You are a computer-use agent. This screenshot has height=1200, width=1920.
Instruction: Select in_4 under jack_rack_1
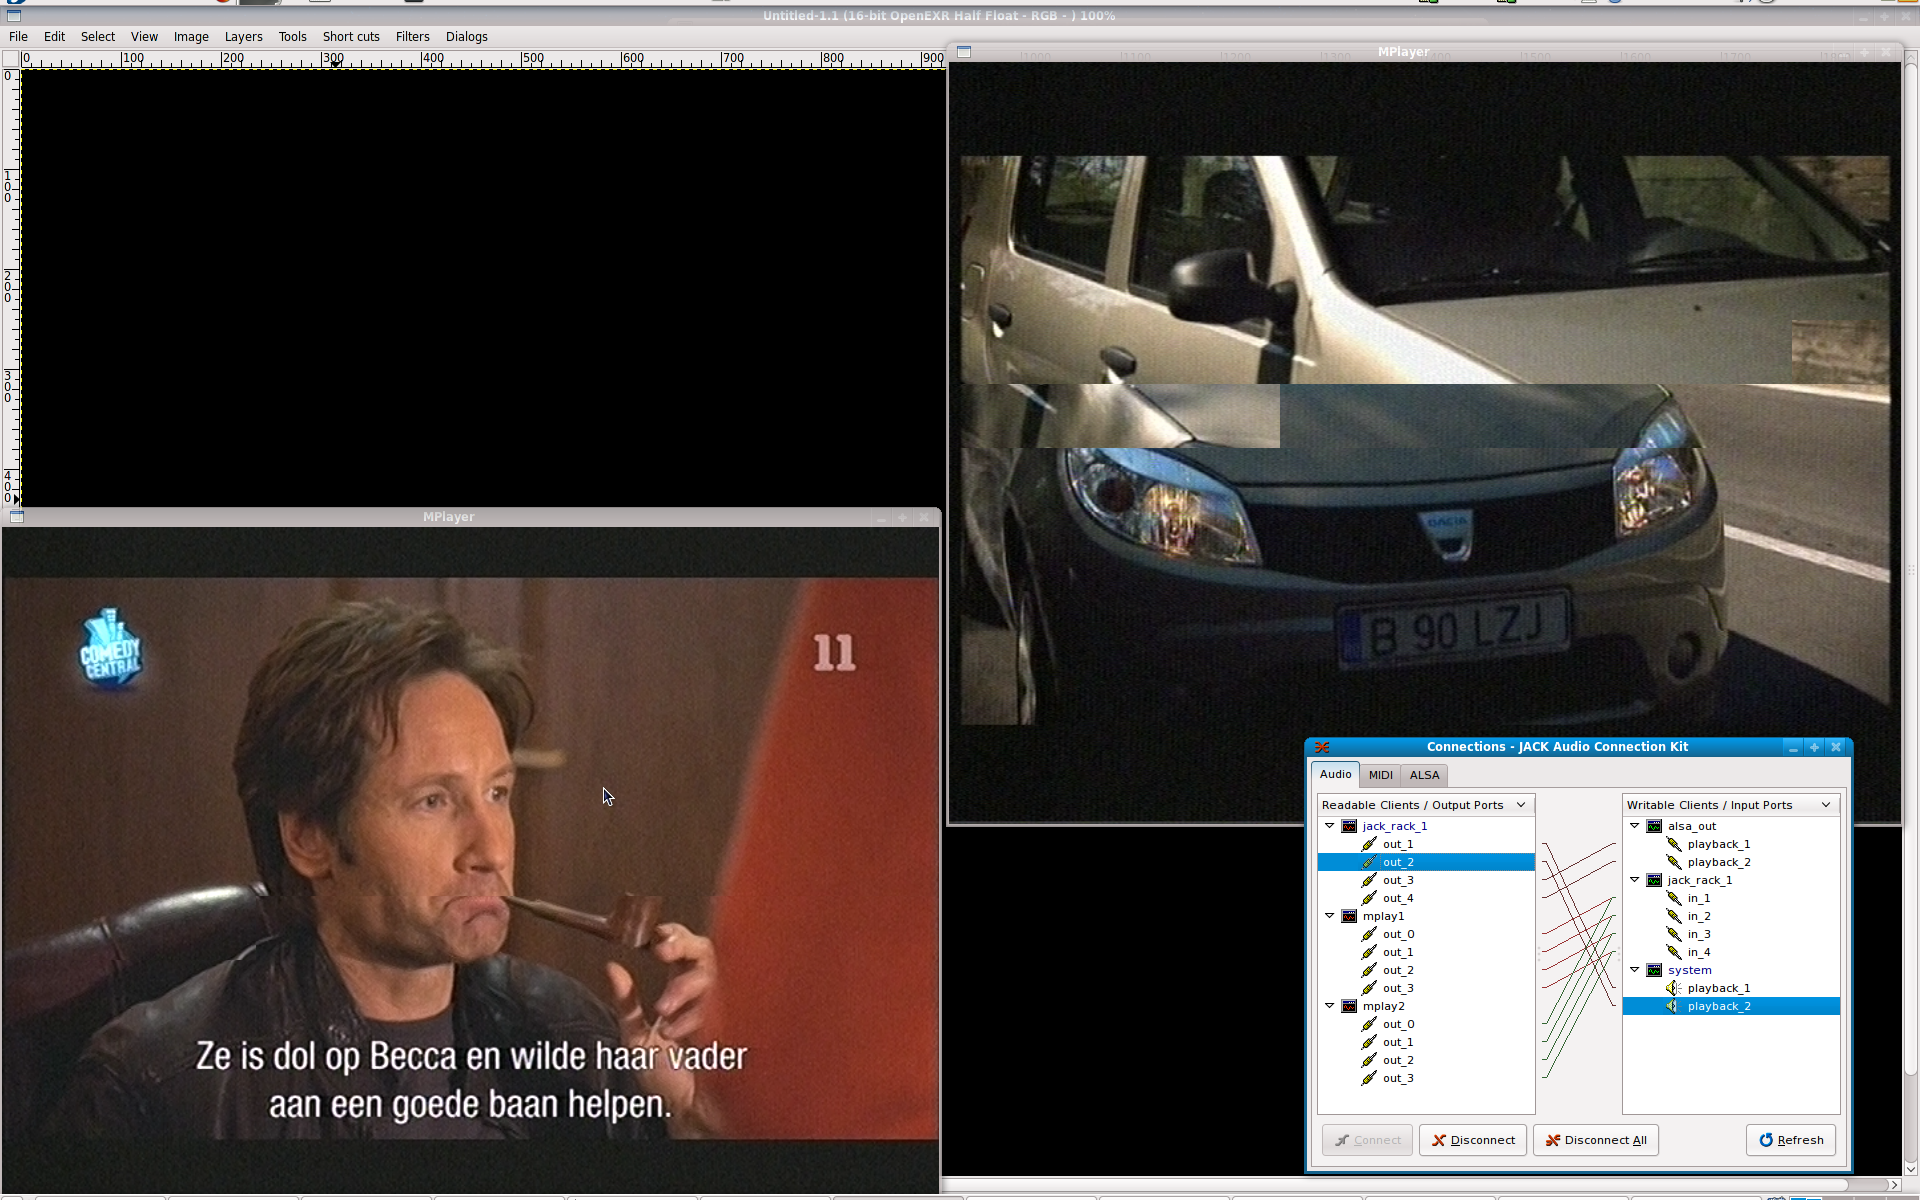coord(1698,952)
